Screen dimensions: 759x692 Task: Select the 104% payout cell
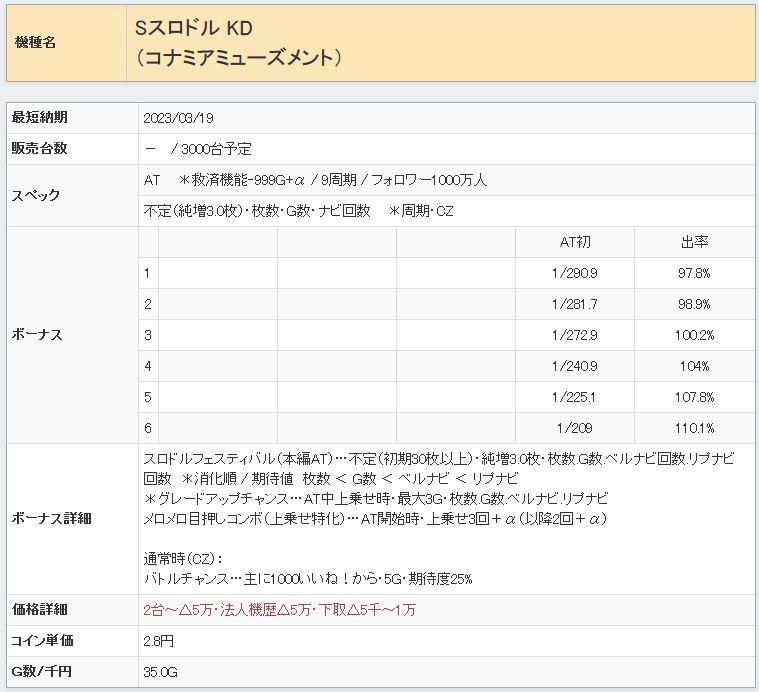click(694, 366)
